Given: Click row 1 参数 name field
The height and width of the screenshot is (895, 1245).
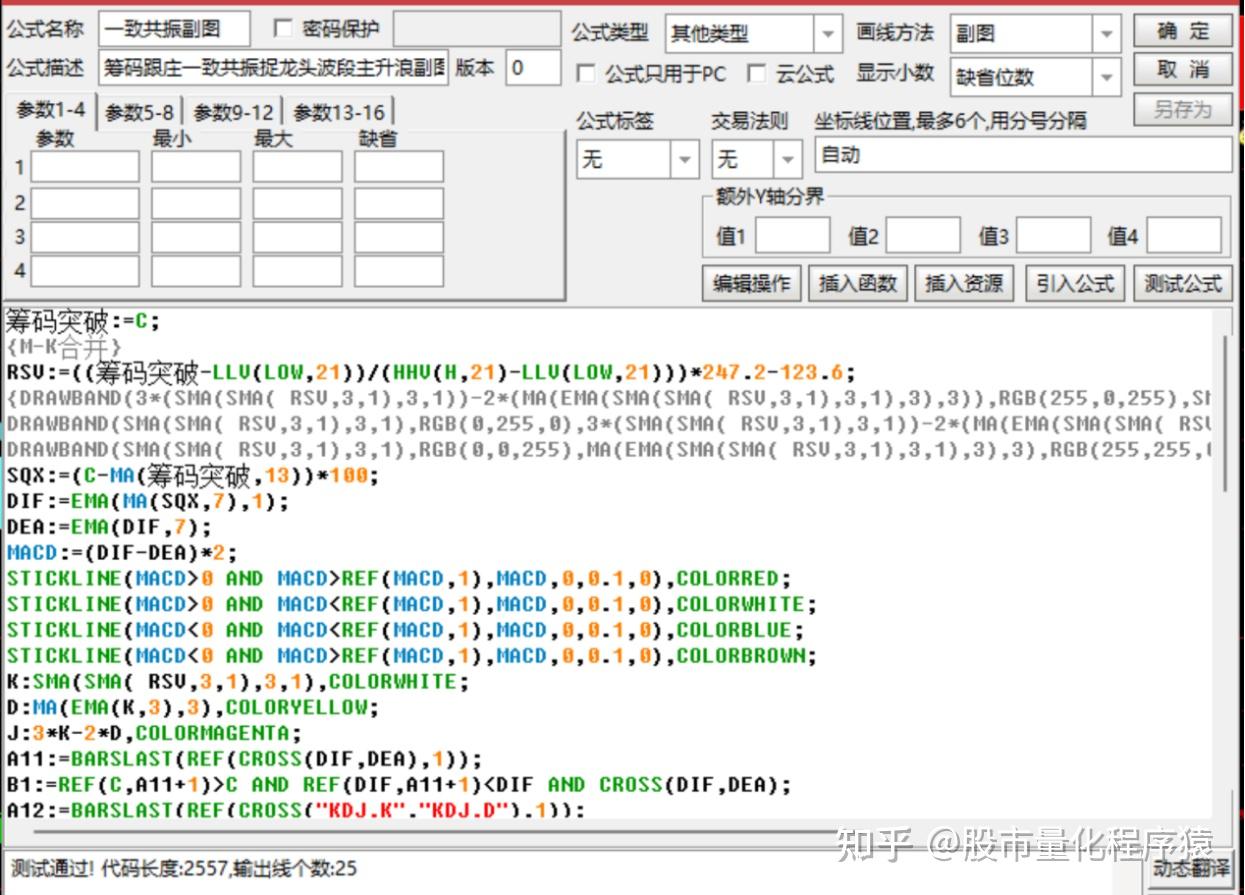Looking at the screenshot, I should click(x=85, y=167).
